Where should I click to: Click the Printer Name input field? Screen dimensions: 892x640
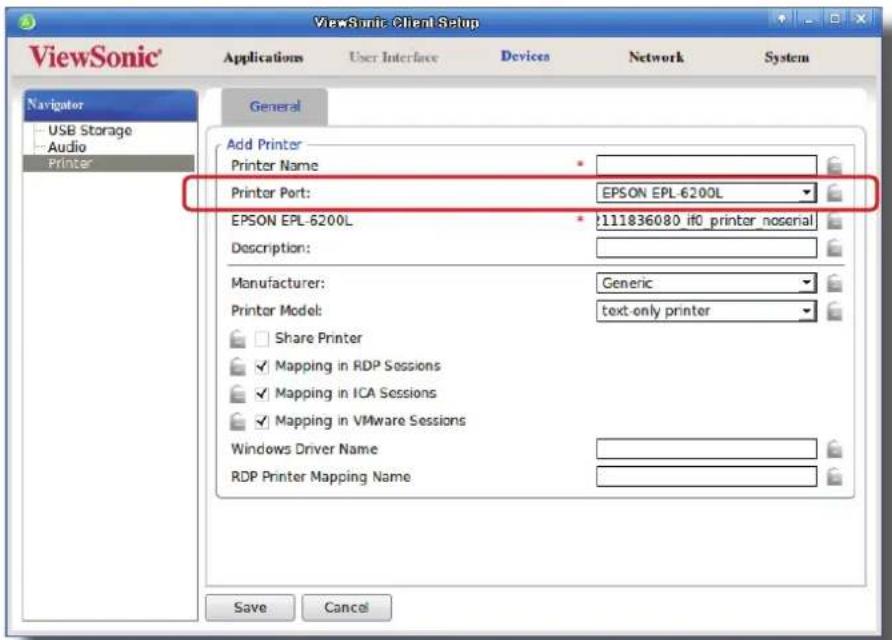706,166
